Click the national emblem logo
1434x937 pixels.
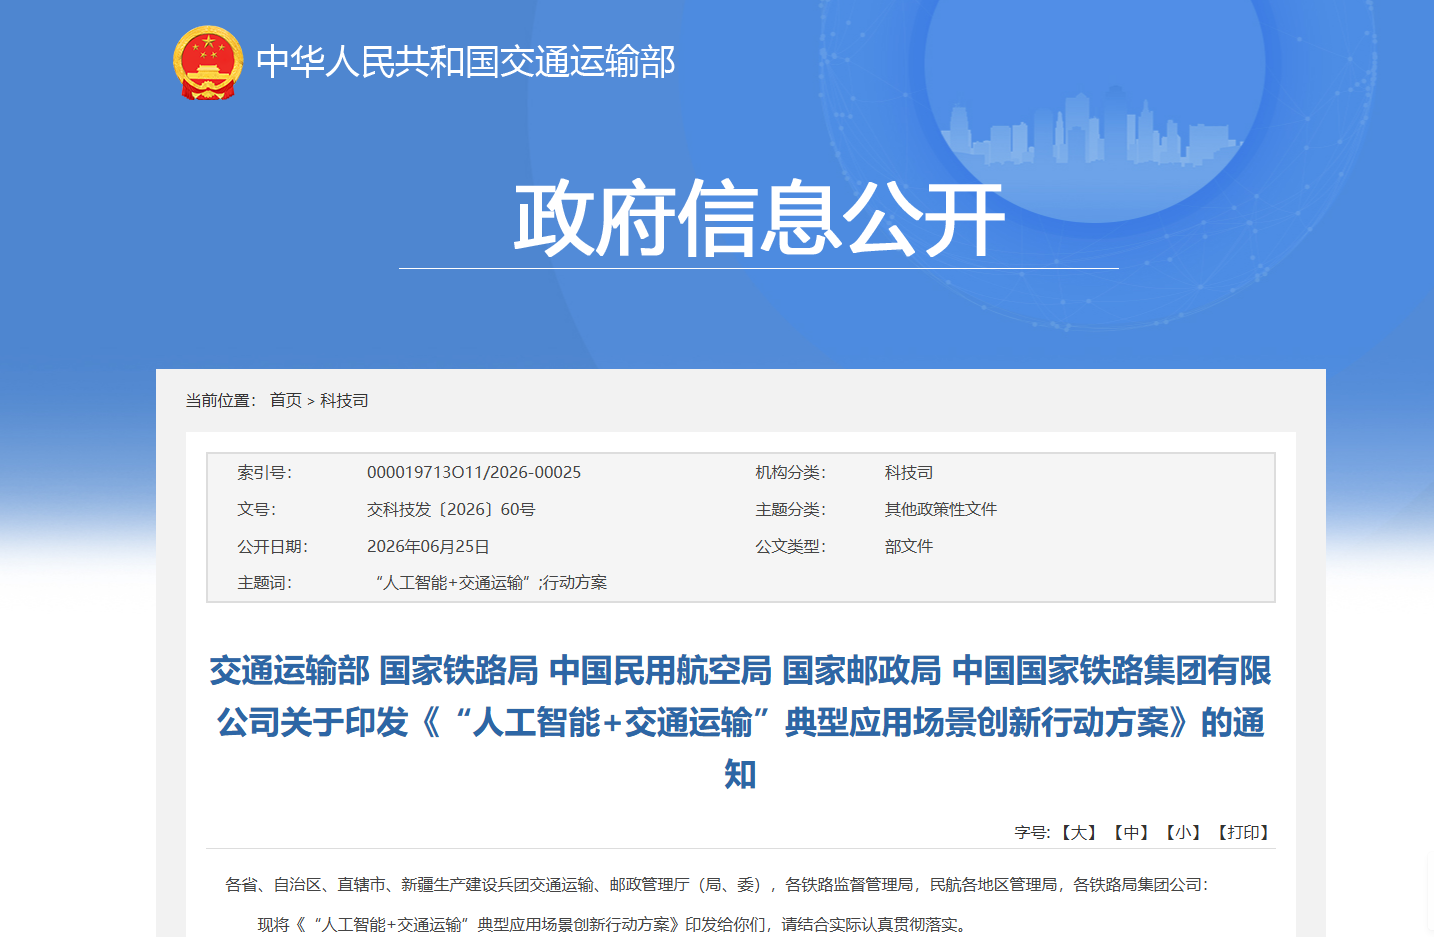coord(208,62)
